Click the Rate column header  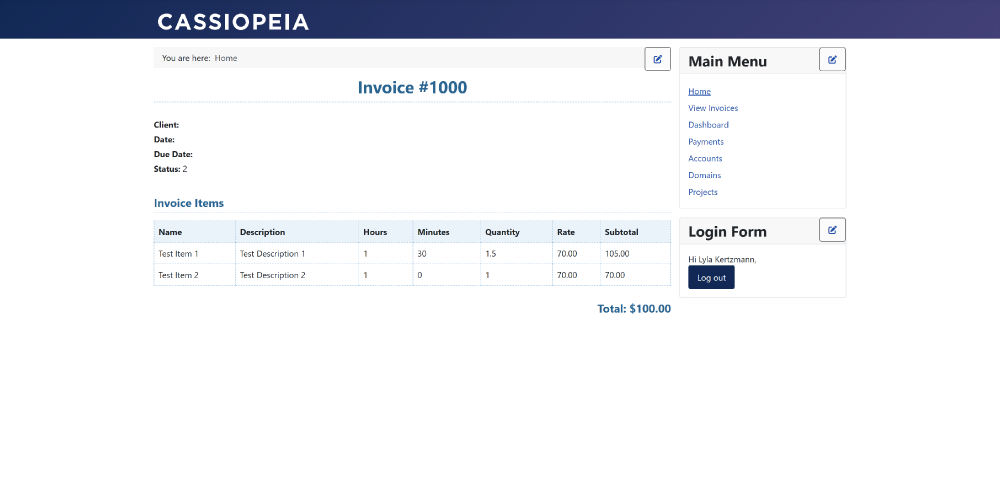coord(576,232)
